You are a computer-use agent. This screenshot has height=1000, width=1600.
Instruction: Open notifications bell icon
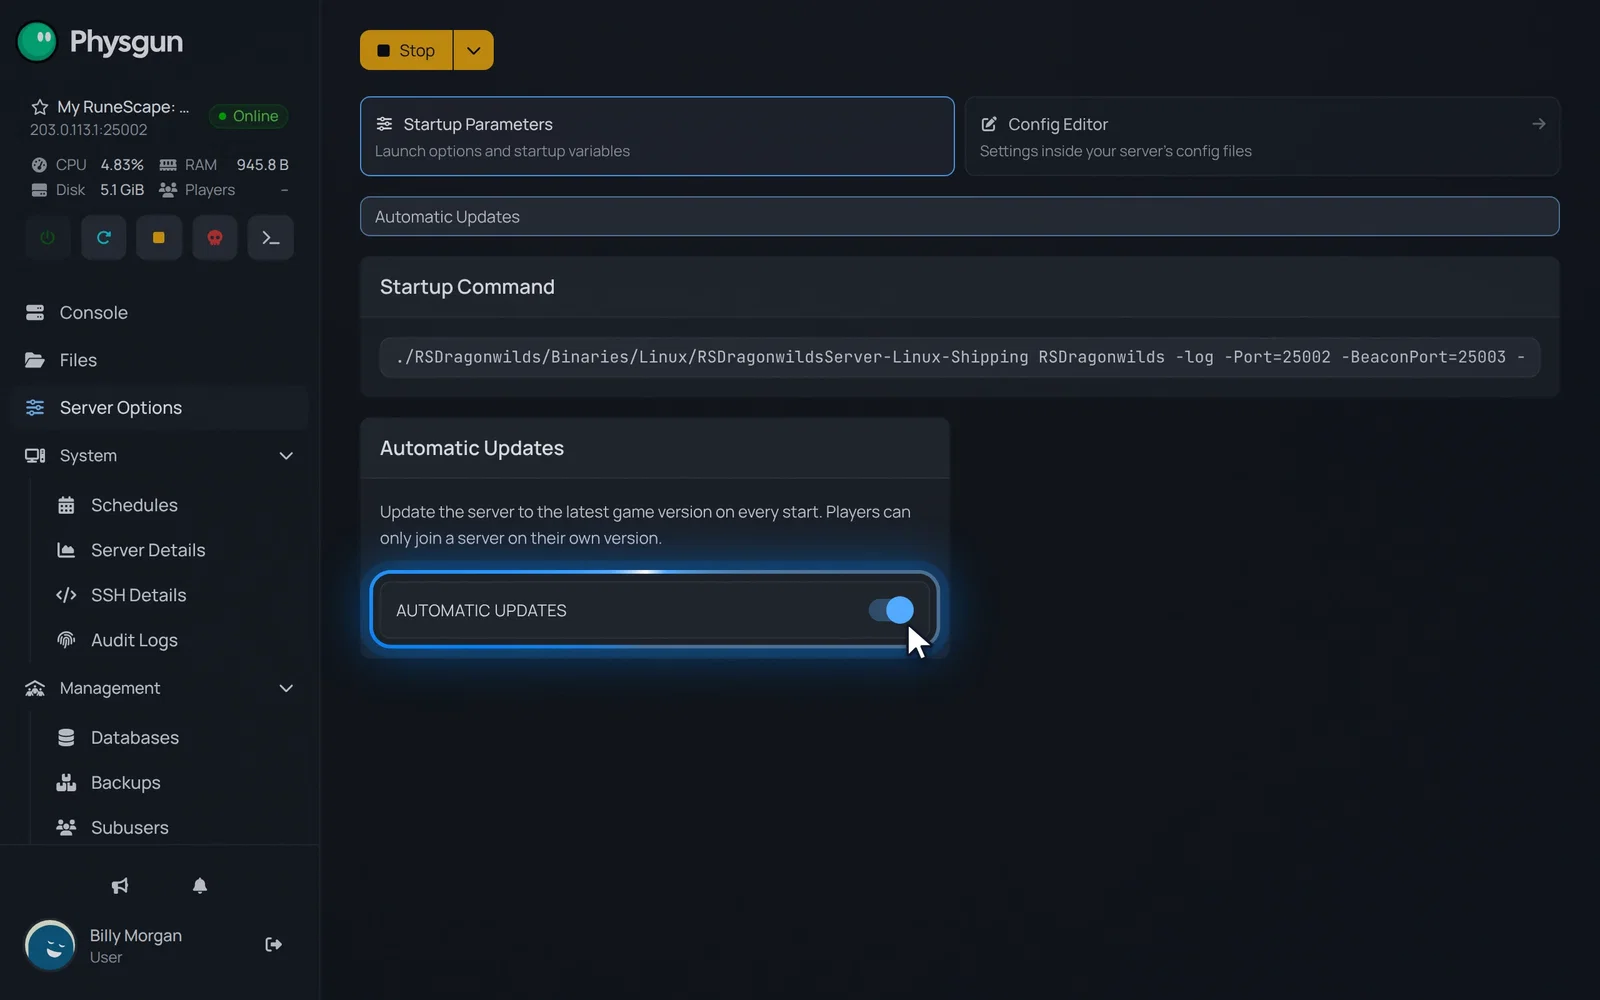(200, 886)
